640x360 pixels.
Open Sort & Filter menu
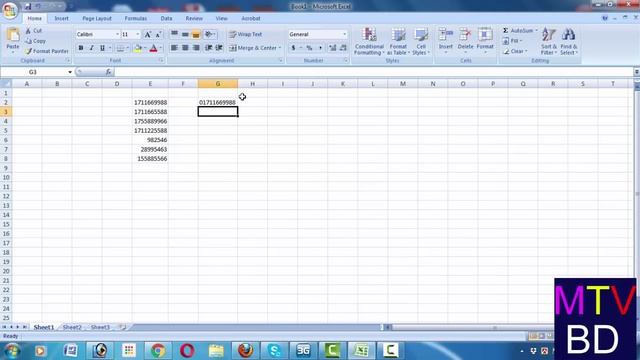(549, 41)
